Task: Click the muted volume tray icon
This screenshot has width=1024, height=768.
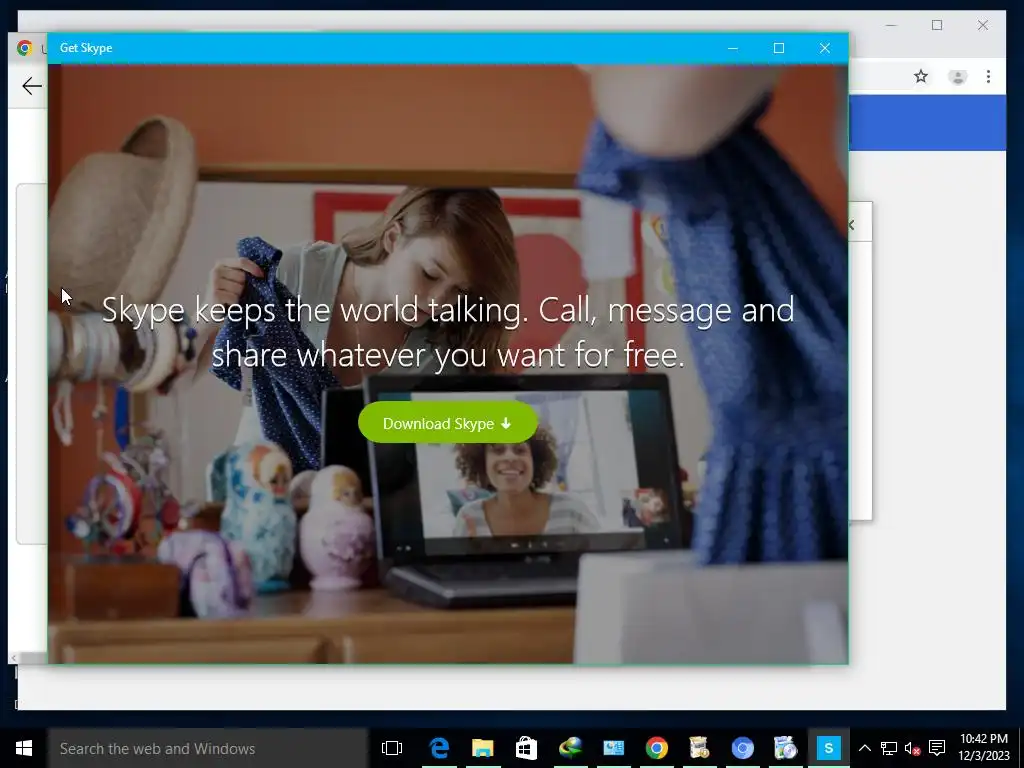Action: (x=912, y=748)
